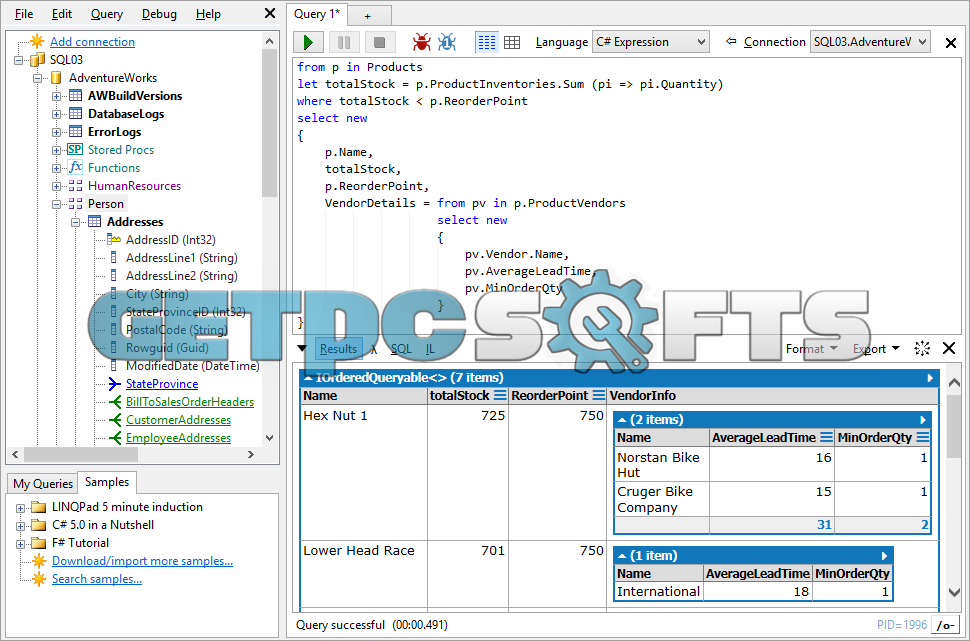The width and height of the screenshot is (970, 641).
Task: Open the File menu
Action: point(24,14)
